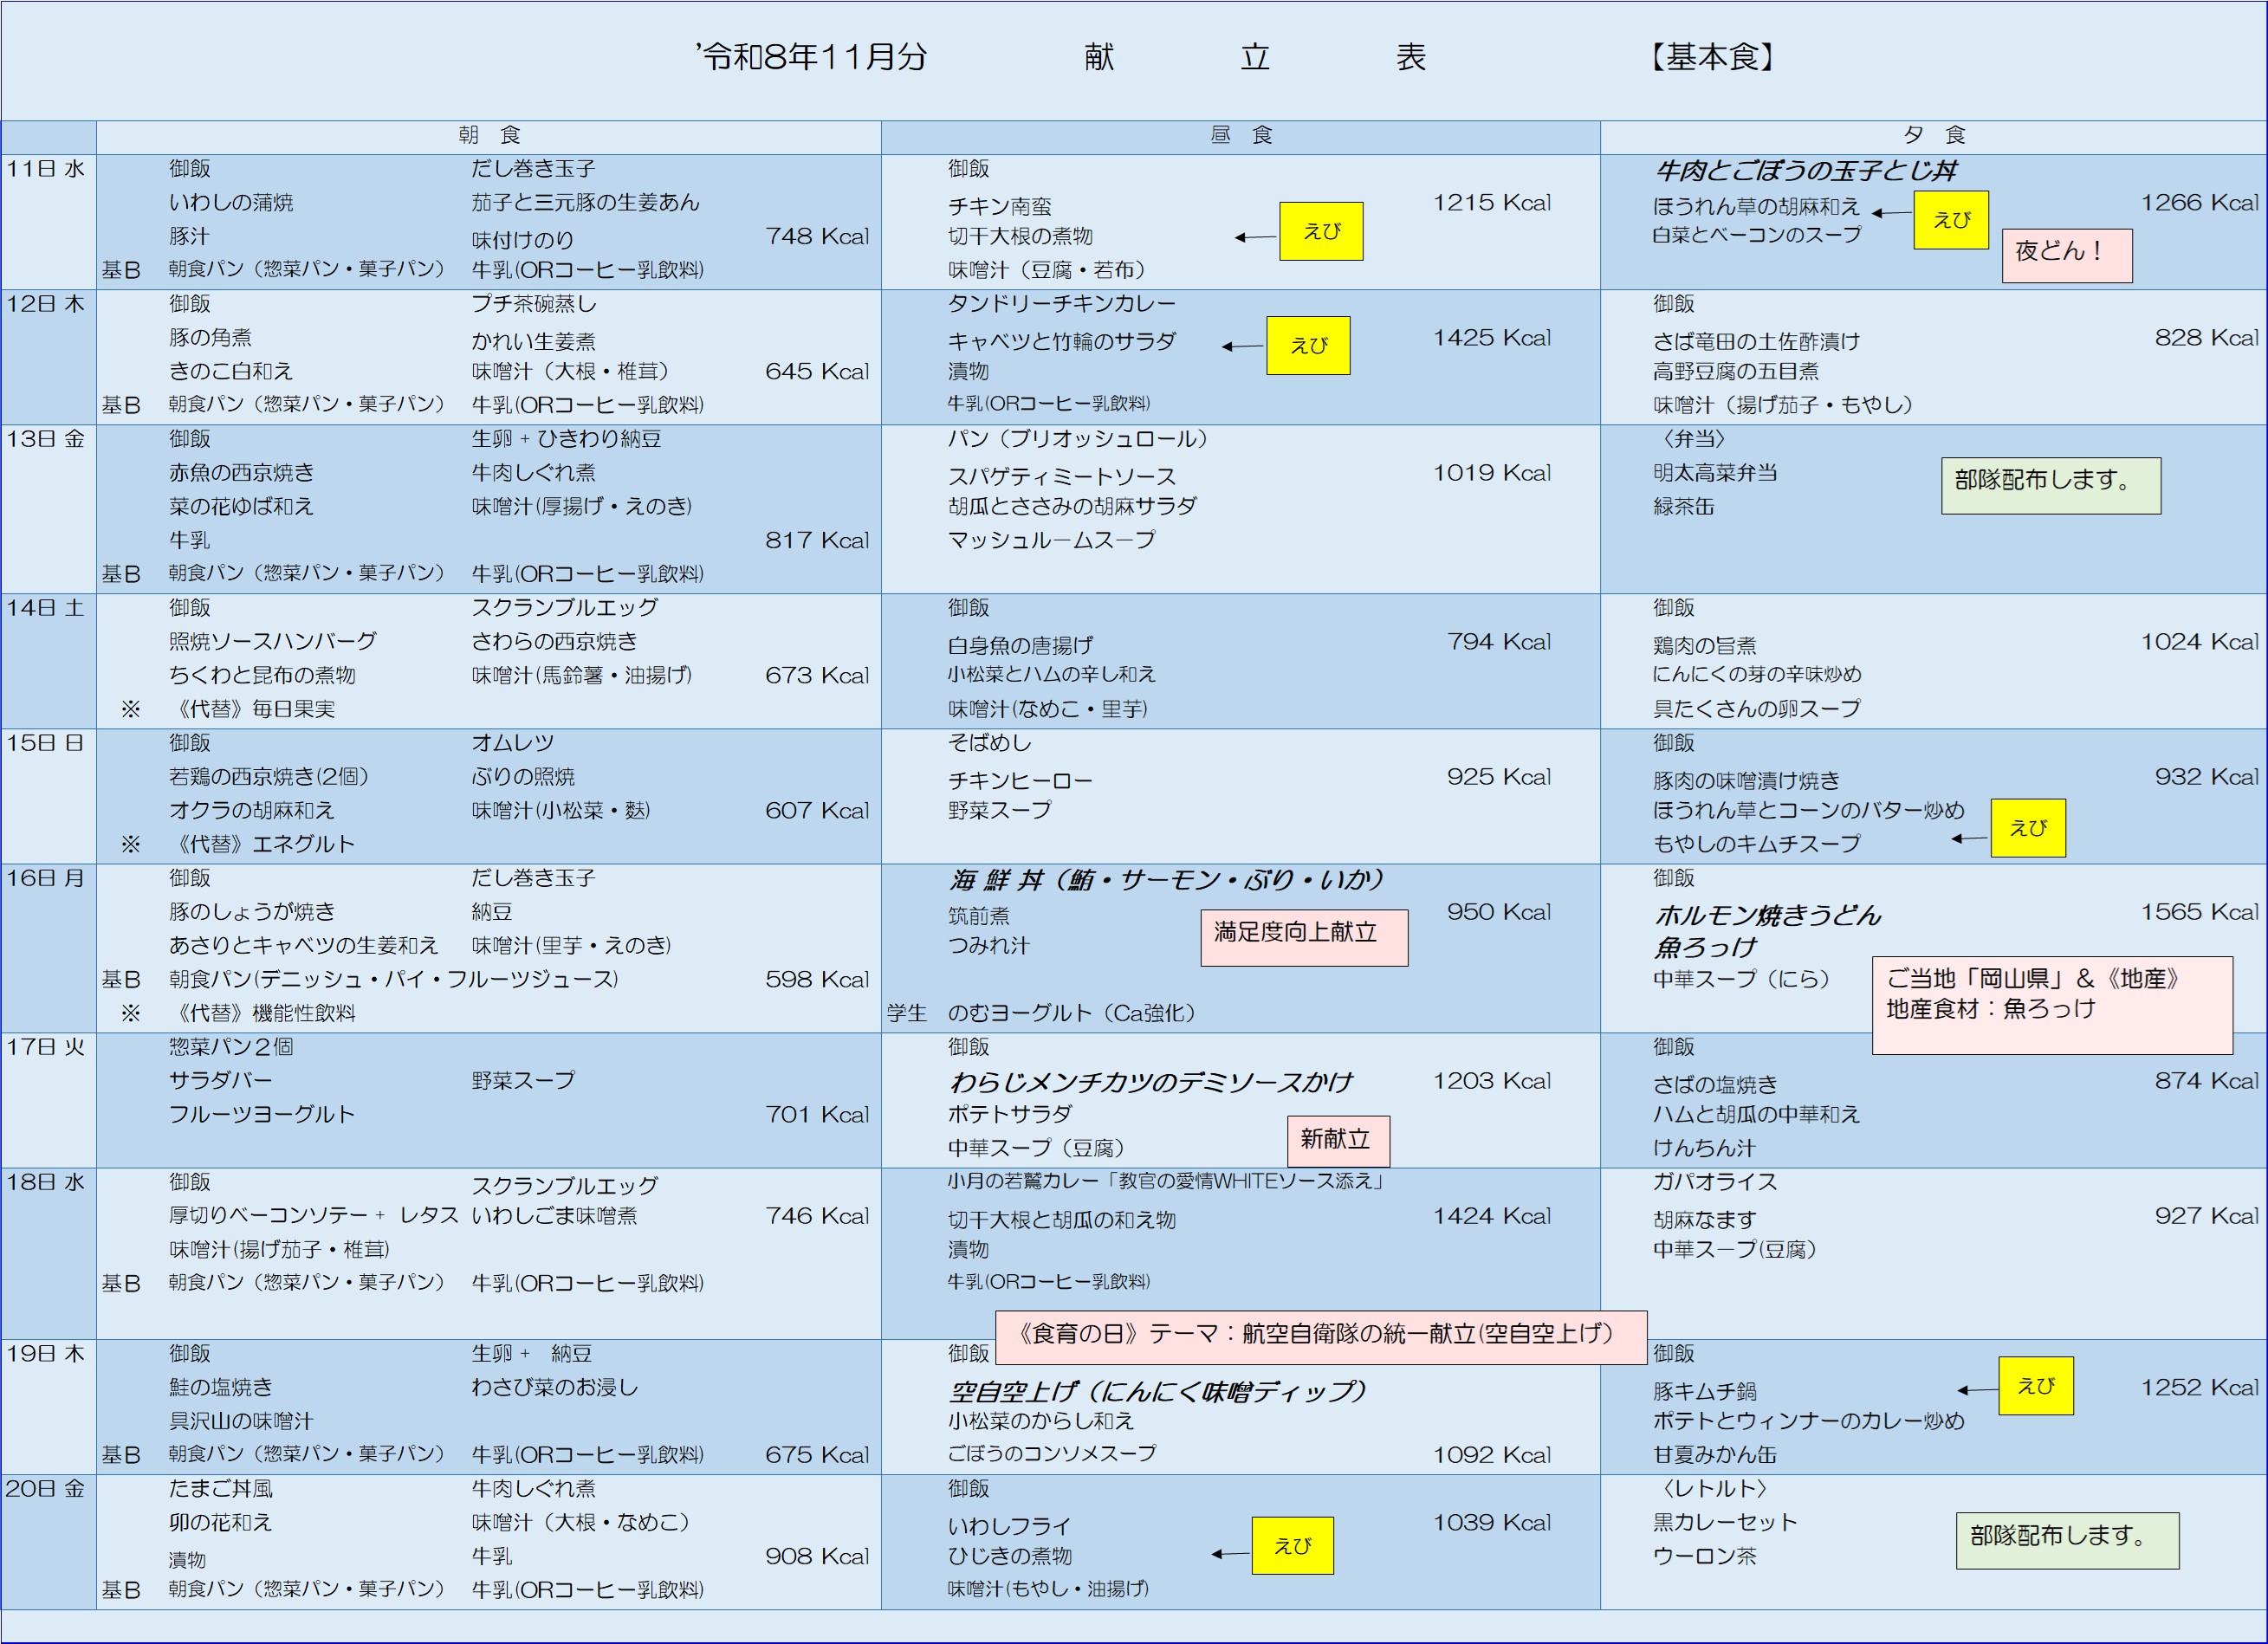Click the 748 Kcal breakfast value
The height and width of the screenshot is (1644, 2268).
(817, 237)
